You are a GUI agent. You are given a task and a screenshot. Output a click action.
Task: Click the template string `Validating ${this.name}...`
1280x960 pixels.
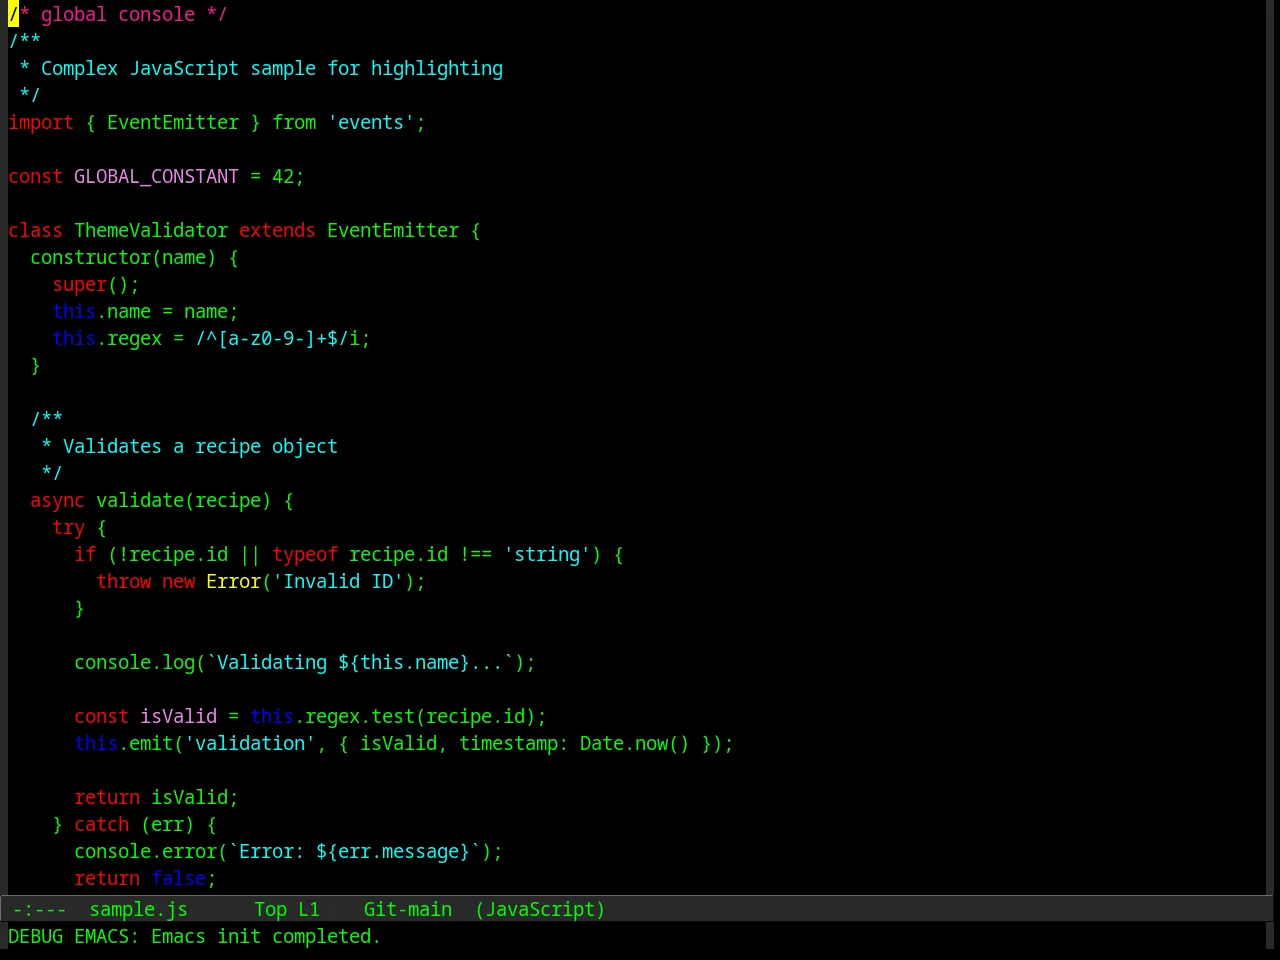coord(360,663)
